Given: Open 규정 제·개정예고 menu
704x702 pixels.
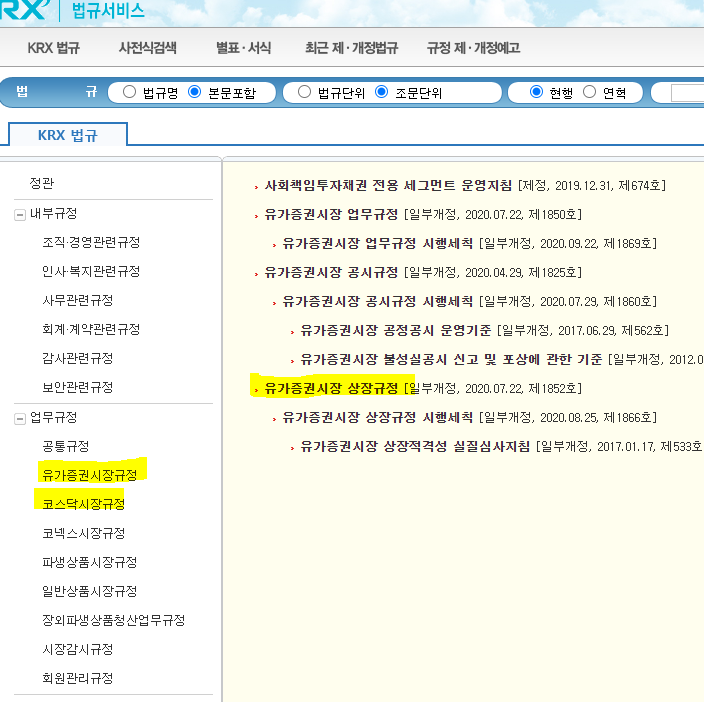Looking at the screenshot, I should tap(473, 48).
